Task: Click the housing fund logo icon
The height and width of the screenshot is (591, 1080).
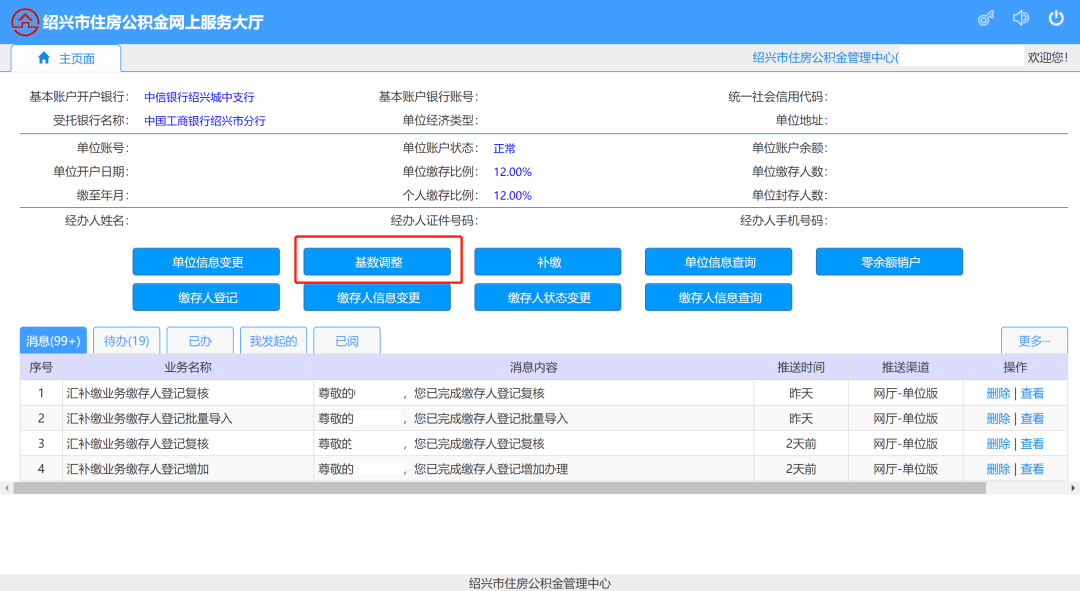Action: [x=25, y=21]
